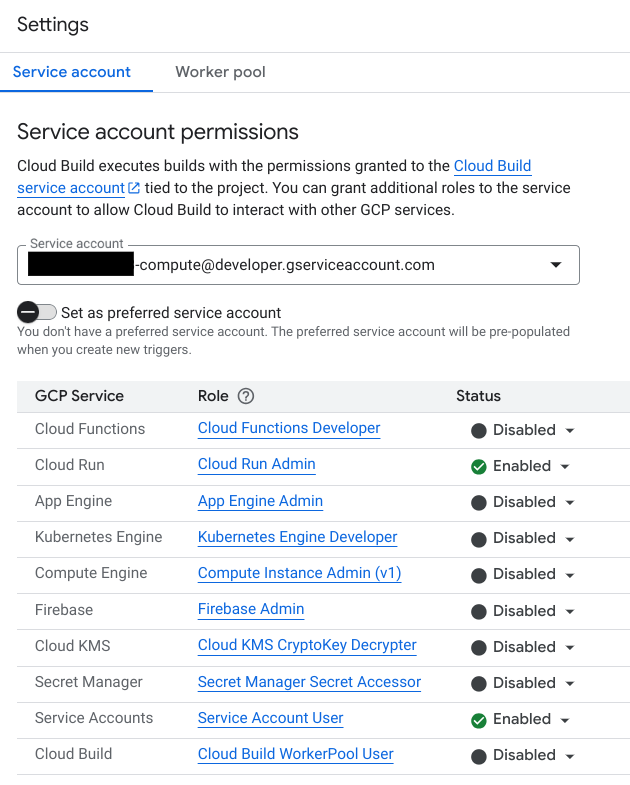Screen dimensions: 630x785
Task: Expand status dropdown arrow for App Engine
Action: tap(570, 503)
